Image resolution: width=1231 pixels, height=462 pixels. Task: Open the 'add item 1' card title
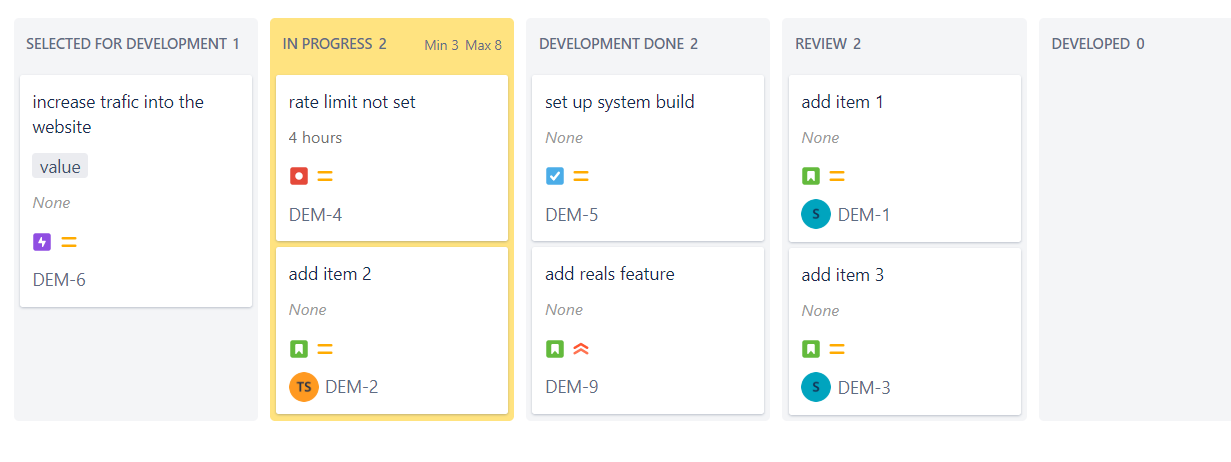[842, 102]
